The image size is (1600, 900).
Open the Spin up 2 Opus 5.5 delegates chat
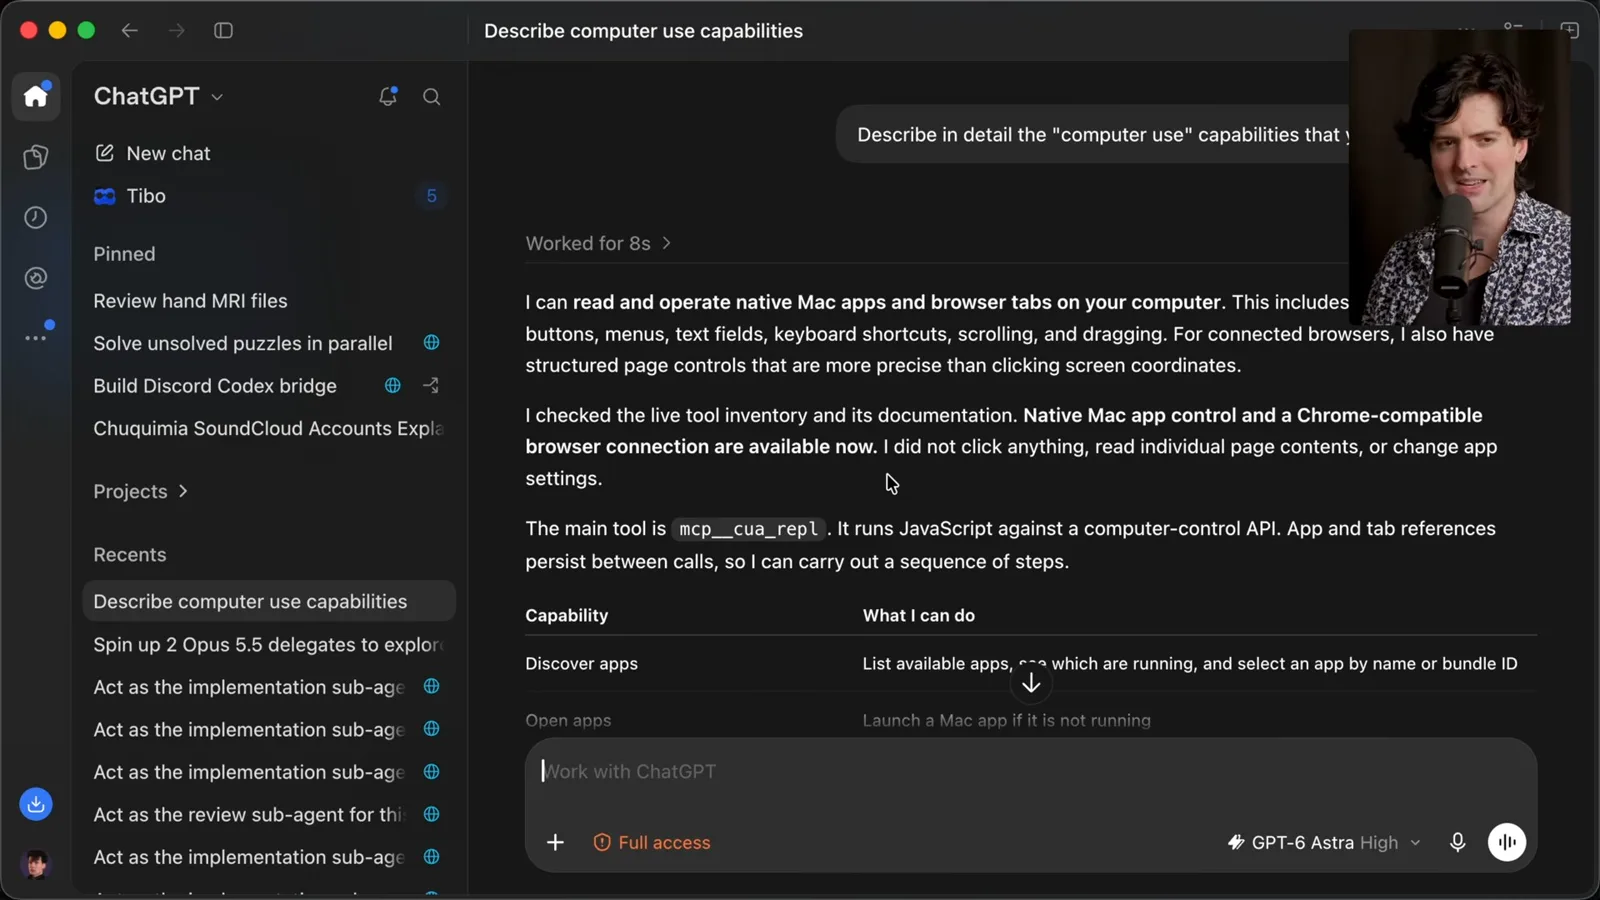point(268,644)
